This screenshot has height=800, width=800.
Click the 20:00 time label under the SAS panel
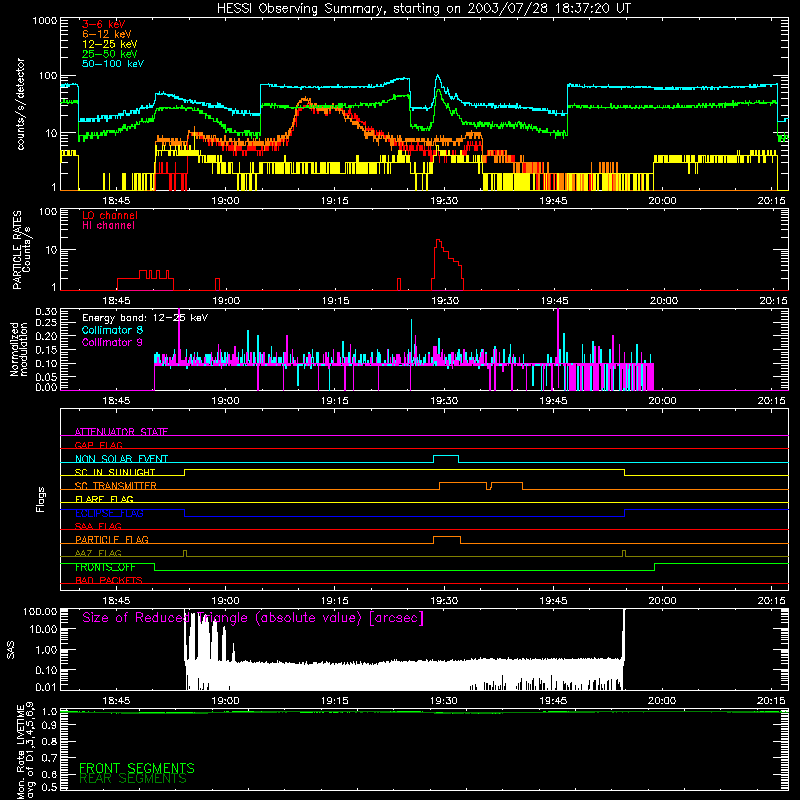pos(662,701)
